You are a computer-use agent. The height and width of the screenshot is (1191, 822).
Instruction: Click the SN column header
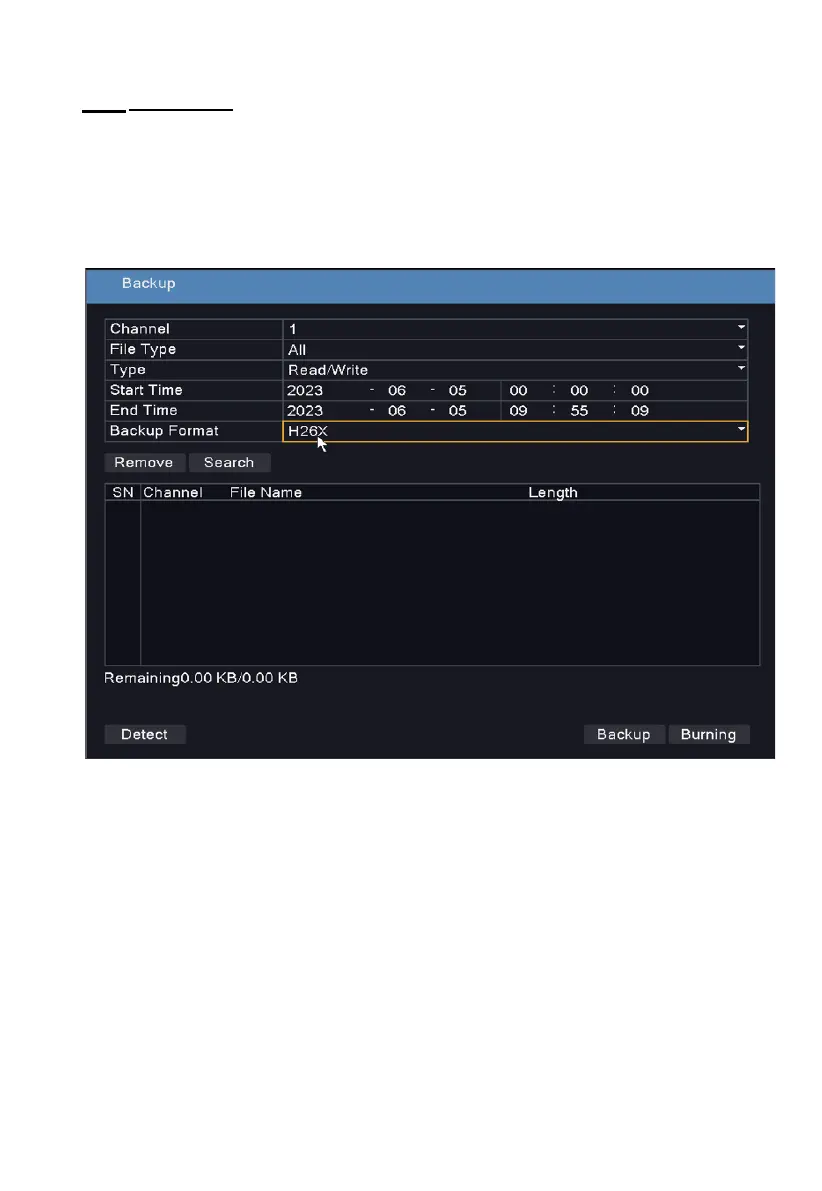click(123, 493)
